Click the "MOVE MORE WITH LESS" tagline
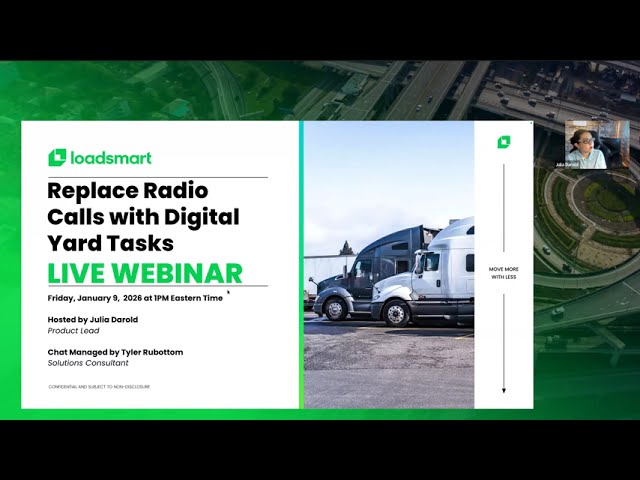 [504, 273]
